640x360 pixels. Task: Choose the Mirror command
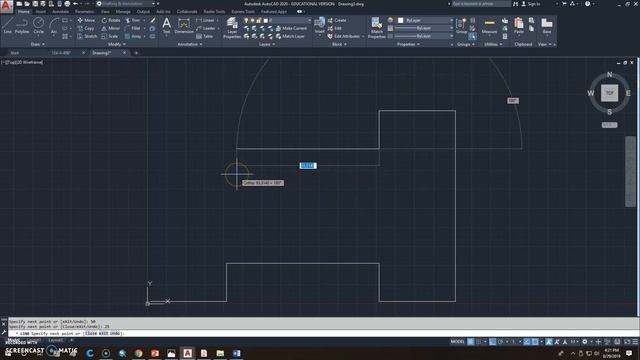pos(111,28)
